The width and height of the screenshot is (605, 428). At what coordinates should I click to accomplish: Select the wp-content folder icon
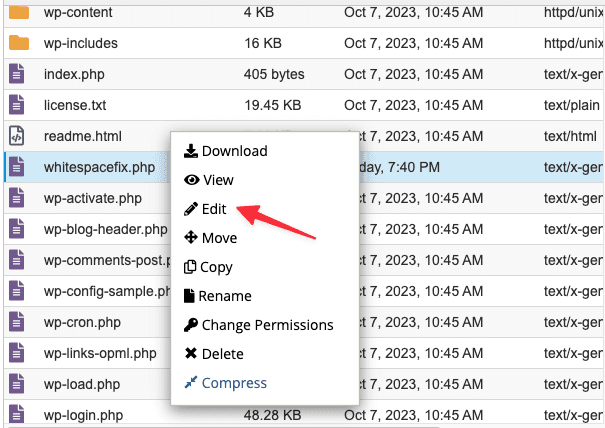tap(19, 14)
